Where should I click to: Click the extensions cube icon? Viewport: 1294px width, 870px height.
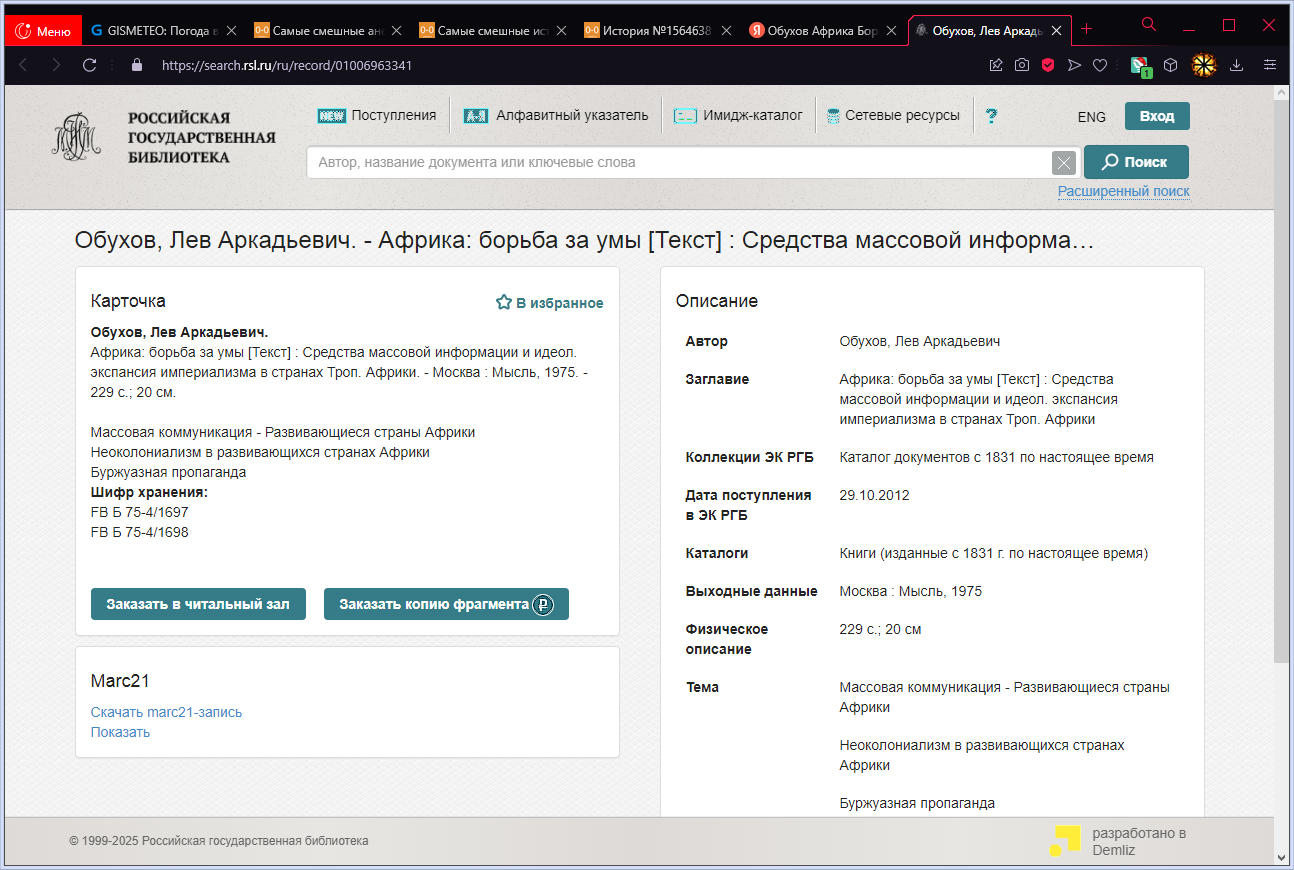(1170, 65)
